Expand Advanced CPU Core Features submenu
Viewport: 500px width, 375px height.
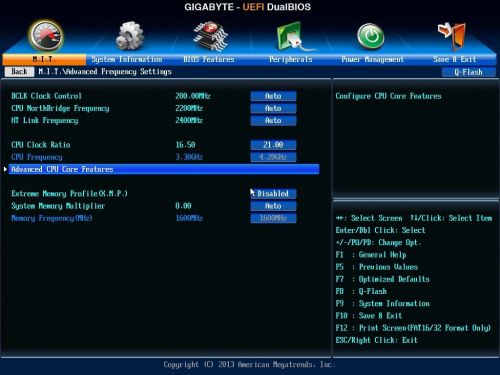click(x=164, y=169)
